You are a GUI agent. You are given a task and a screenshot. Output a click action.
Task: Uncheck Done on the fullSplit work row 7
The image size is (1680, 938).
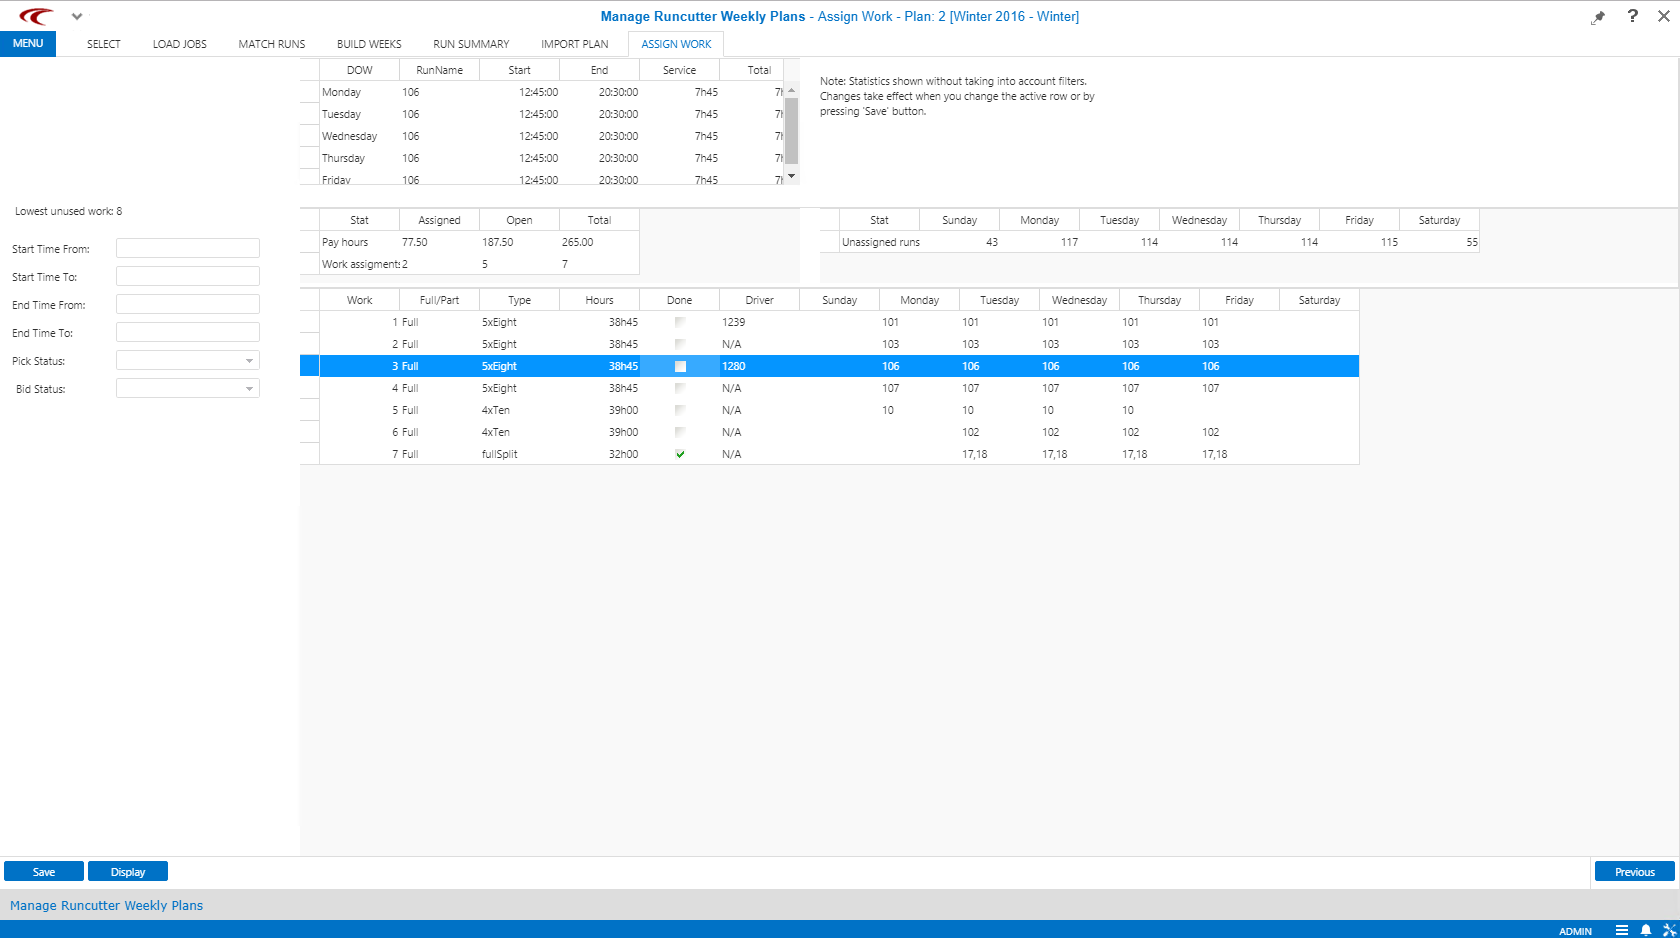(680, 454)
